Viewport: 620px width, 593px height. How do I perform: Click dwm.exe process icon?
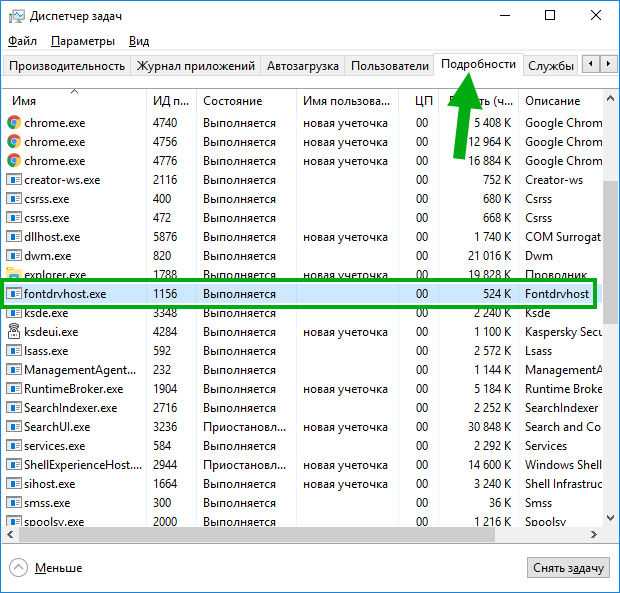point(14,256)
